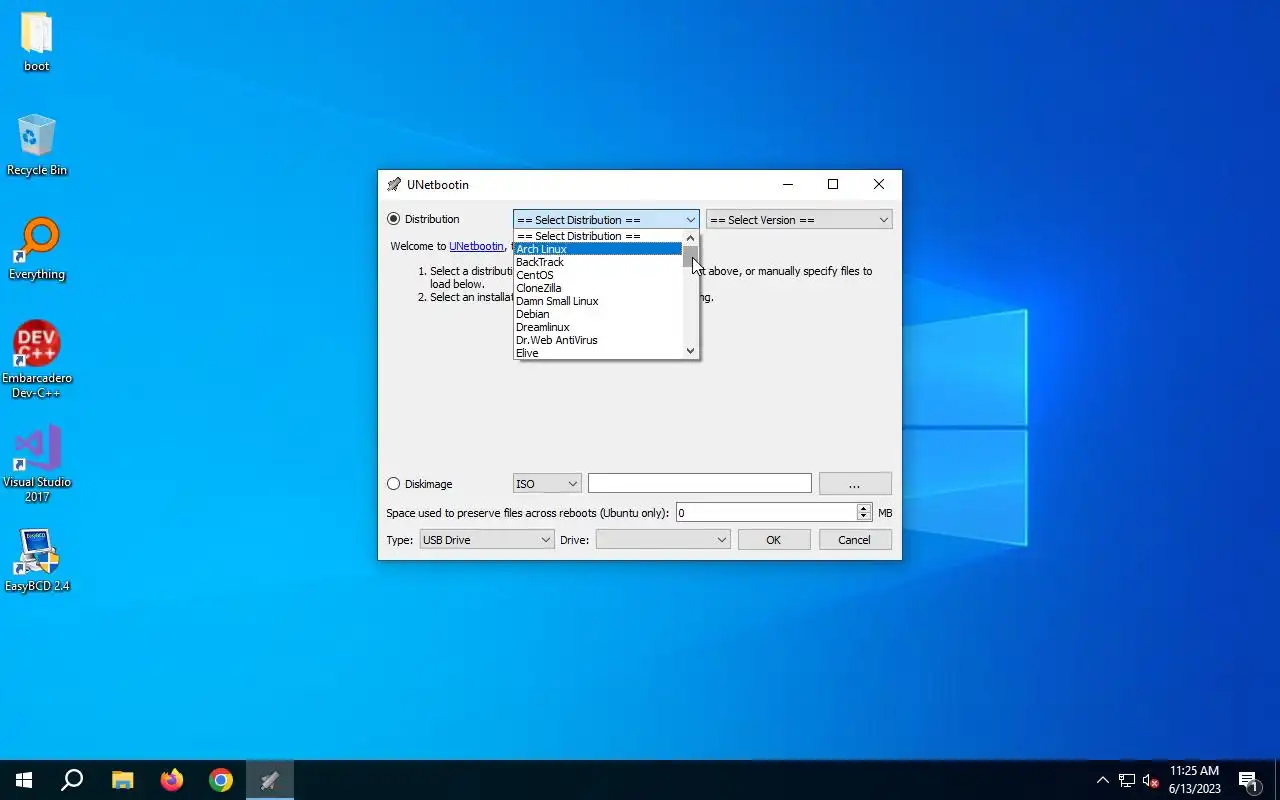
Task: Select the EasyBCD 2.4 desktop shortcut
Action: pyautogui.click(x=37, y=561)
